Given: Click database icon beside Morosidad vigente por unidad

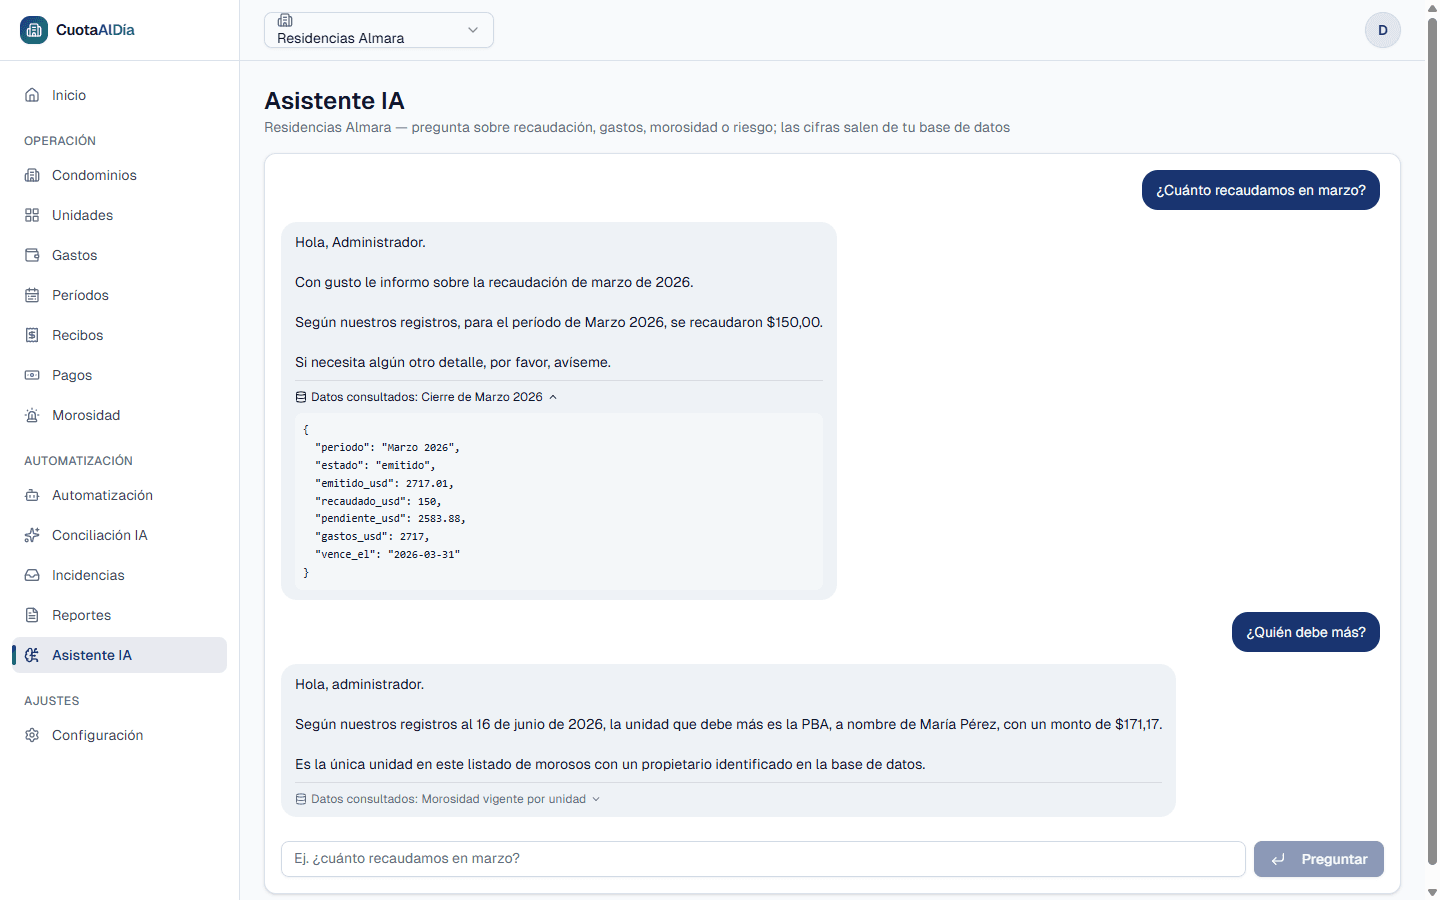Looking at the screenshot, I should coord(301,799).
